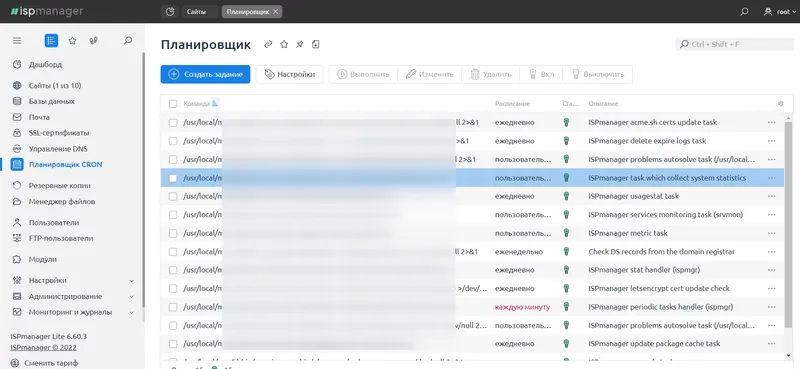Check the services monitoring task row
Image resolution: width=800 pixels, height=369 pixels.
tap(173, 215)
